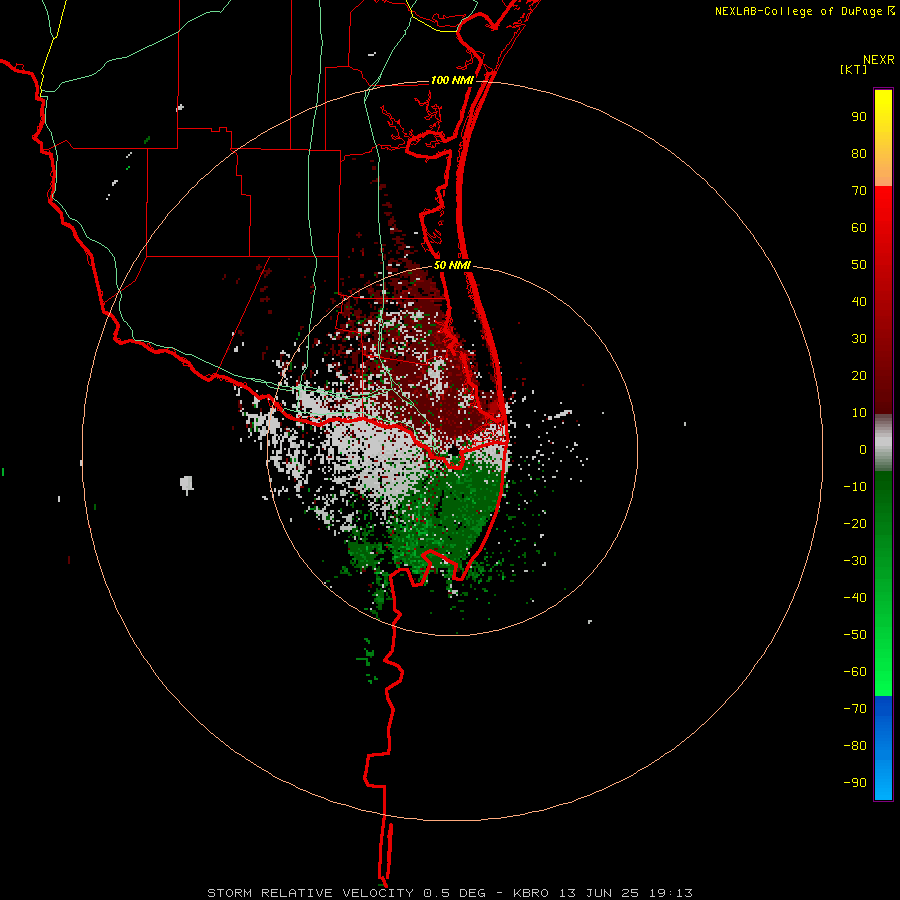Click the 80 value on the velocity scale
900x900 pixels.
859,154
